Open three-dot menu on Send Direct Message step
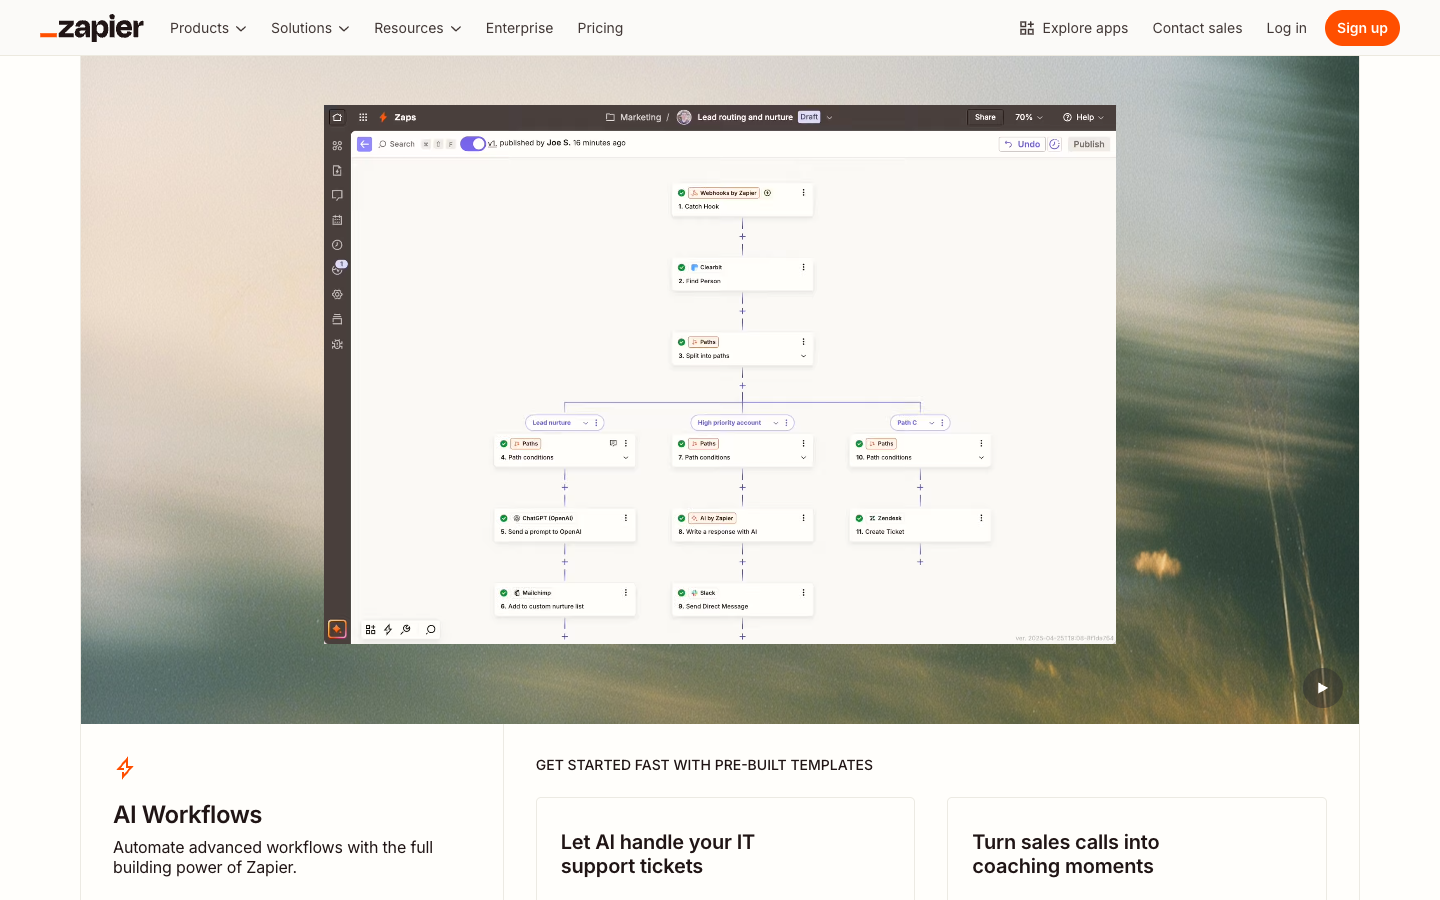The width and height of the screenshot is (1440, 900). [803, 593]
